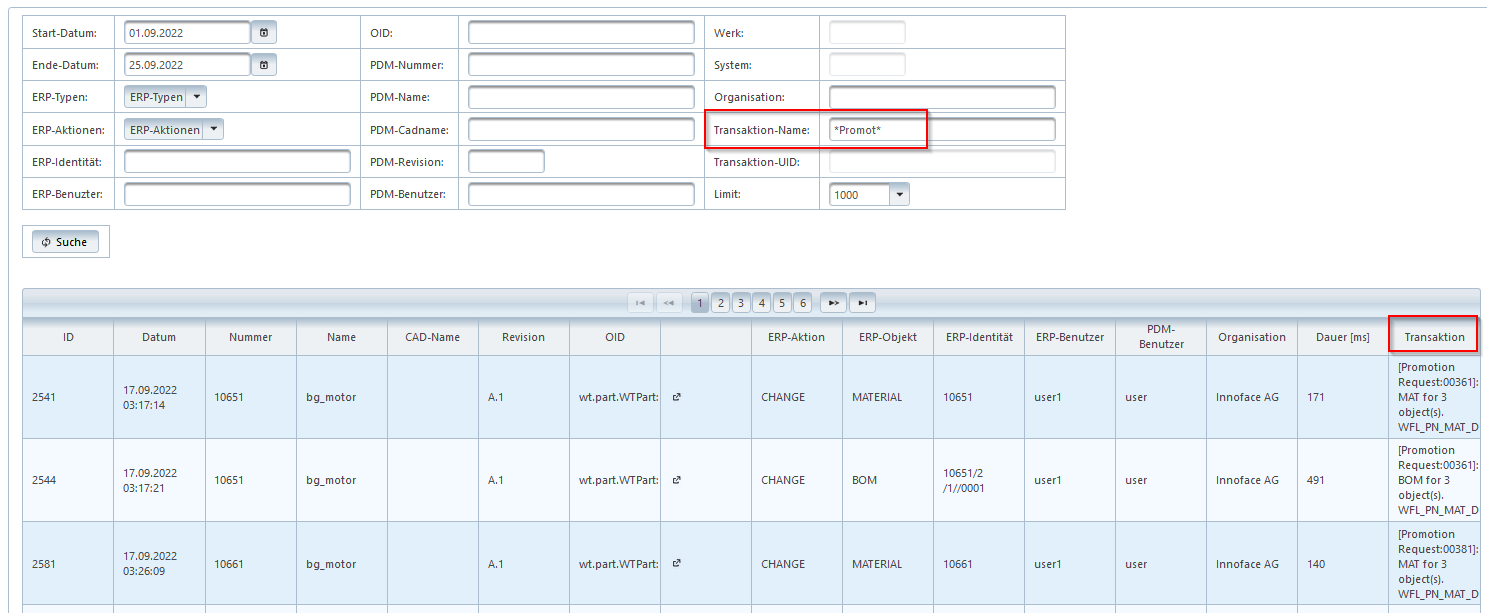
Task: Focus the Transaktion-Name input field
Action: pyautogui.click(x=941, y=130)
